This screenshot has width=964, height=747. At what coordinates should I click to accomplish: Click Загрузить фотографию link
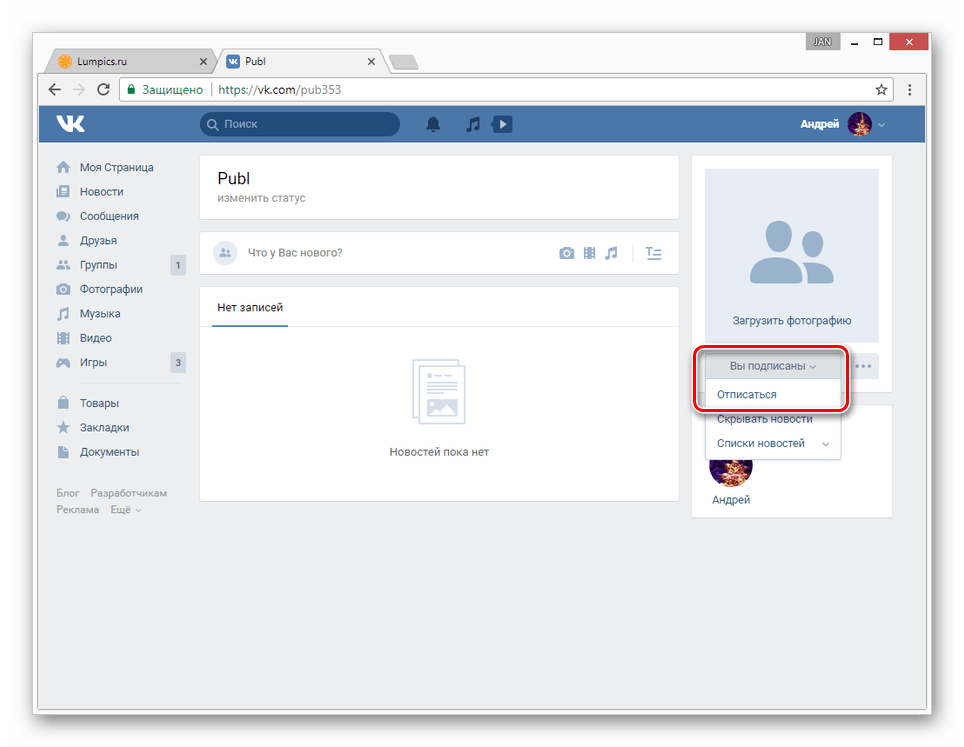click(x=791, y=320)
